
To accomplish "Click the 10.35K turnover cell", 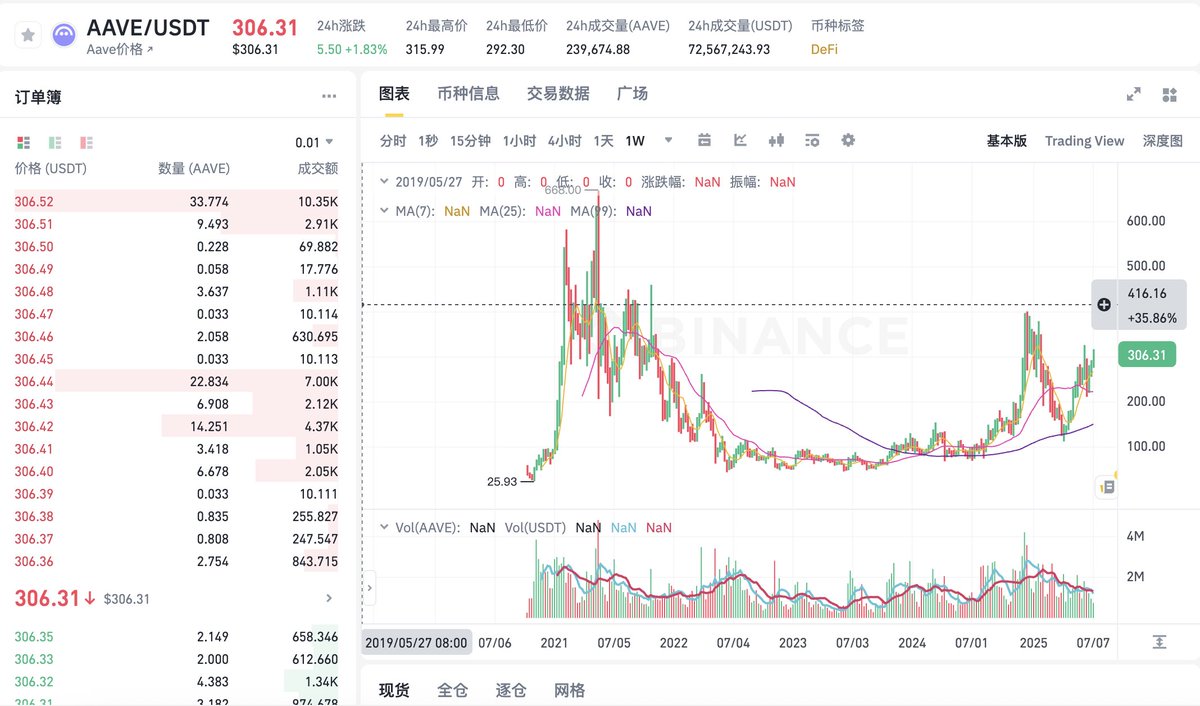I will coord(318,201).
